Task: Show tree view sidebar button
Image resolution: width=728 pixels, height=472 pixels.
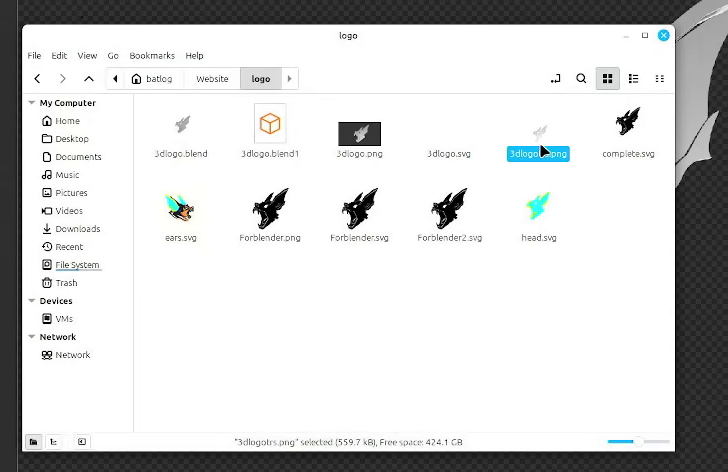Action: click(x=54, y=442)
